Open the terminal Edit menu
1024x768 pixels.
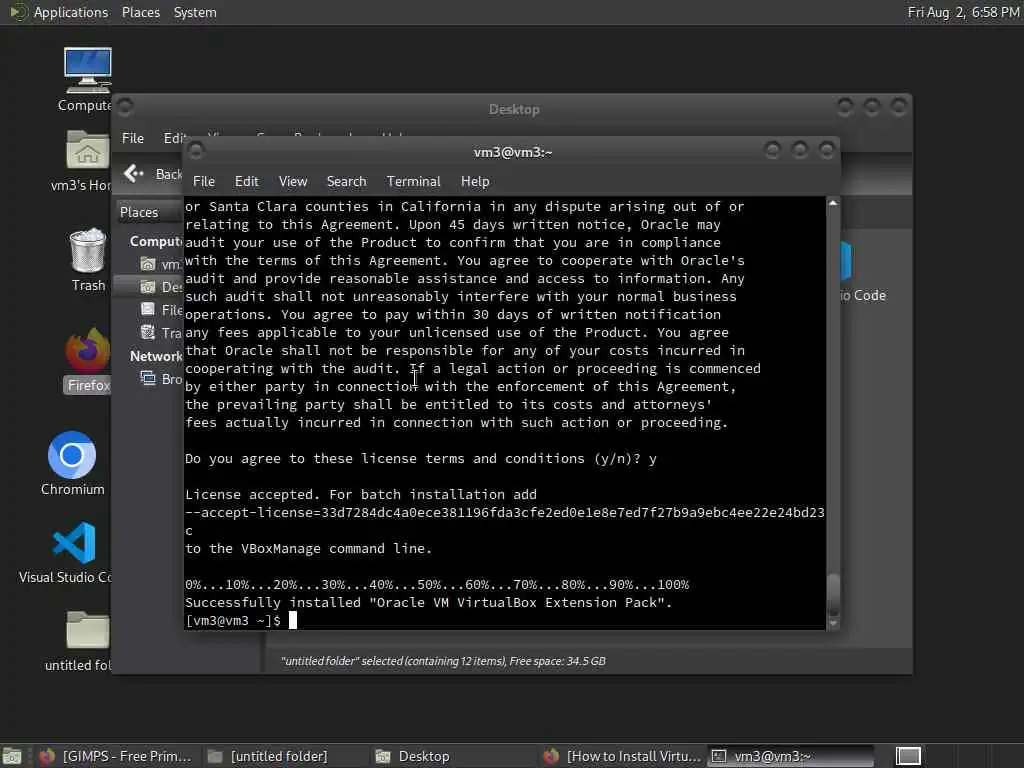[x=247, y=182]
